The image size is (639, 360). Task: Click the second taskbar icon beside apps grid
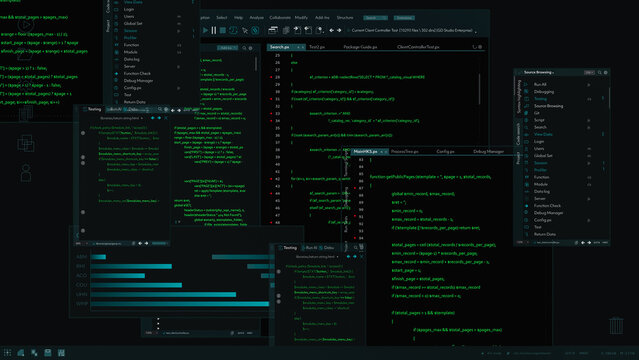coord(21,353)
